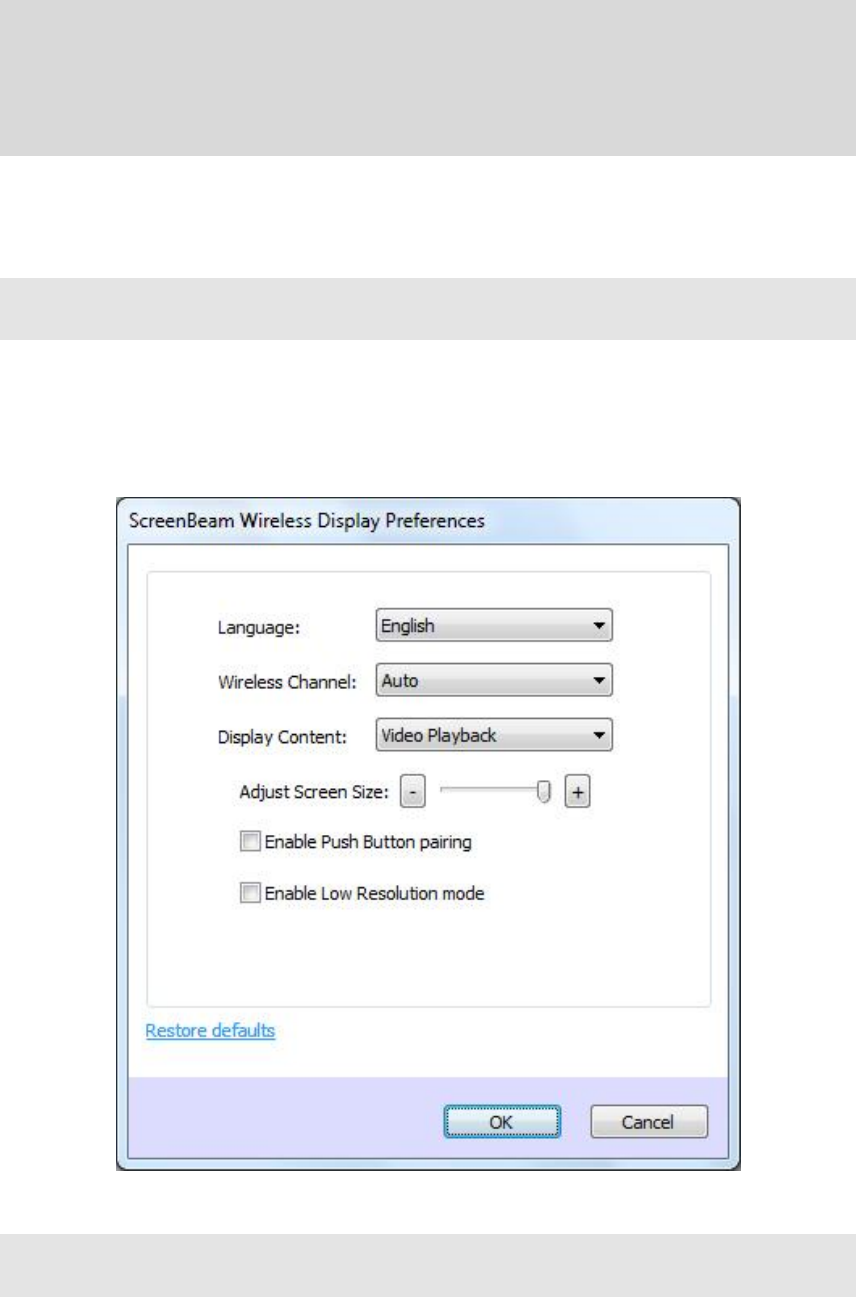Click the Adjust Screen Size slider handle
The image size is (856, 1297).
pyautogui.click(x=544, y=791)
